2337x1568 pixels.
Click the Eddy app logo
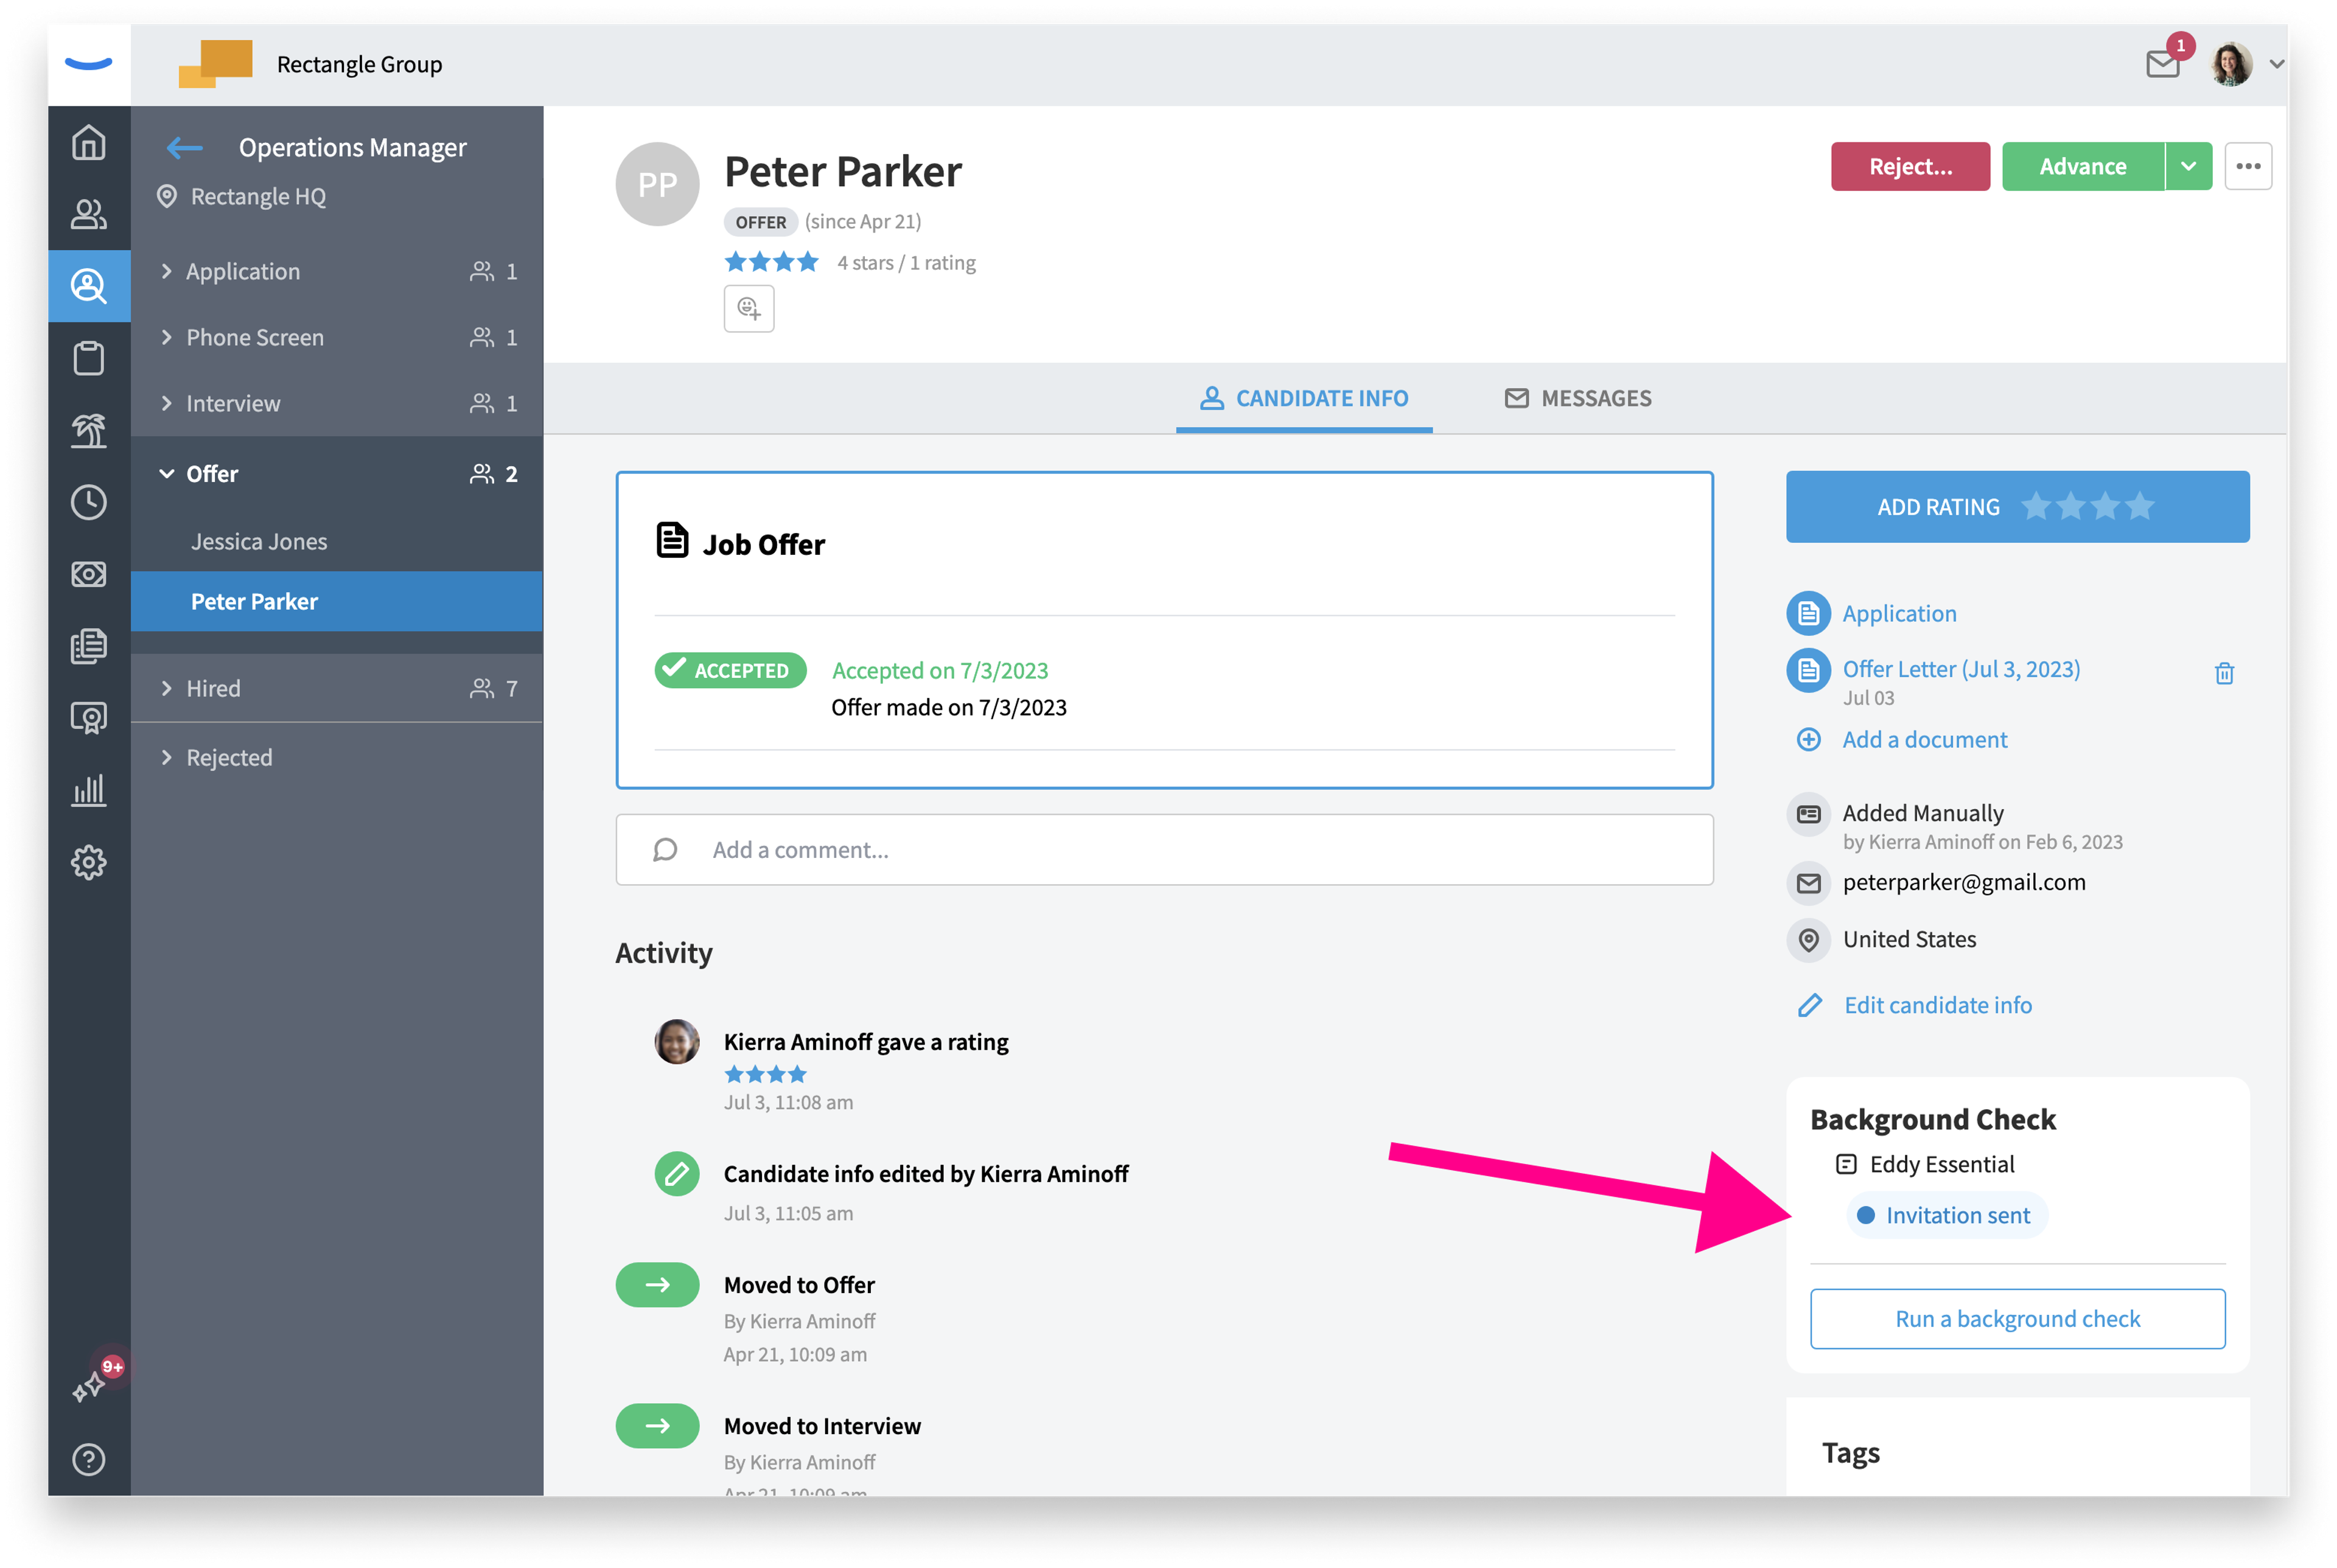coord(89,64)
